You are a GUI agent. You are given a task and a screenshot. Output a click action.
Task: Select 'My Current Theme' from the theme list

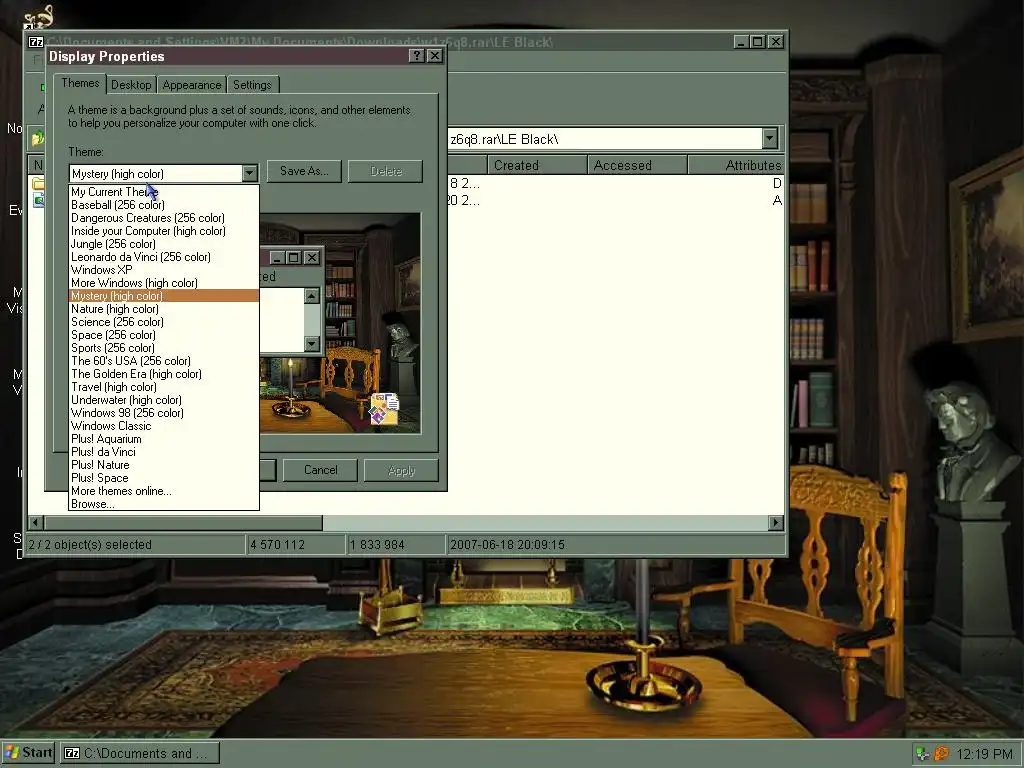pyautogui.click(x=164, y=191)
